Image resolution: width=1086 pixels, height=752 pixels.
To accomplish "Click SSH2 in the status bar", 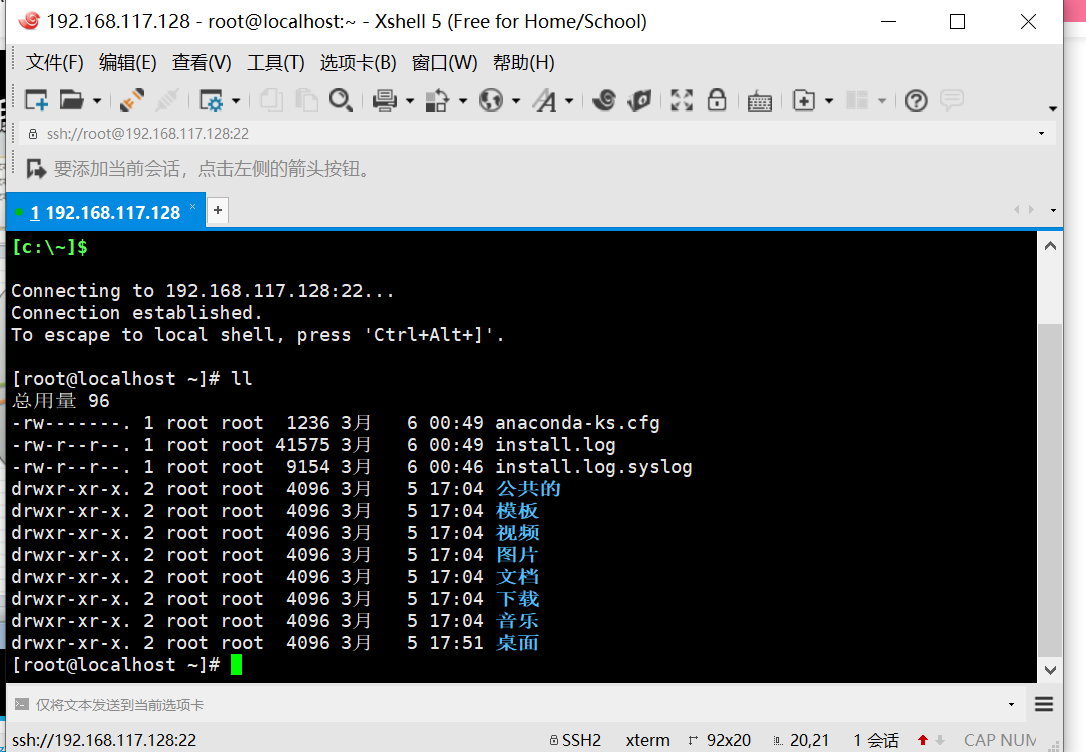I will pos(575,740).
